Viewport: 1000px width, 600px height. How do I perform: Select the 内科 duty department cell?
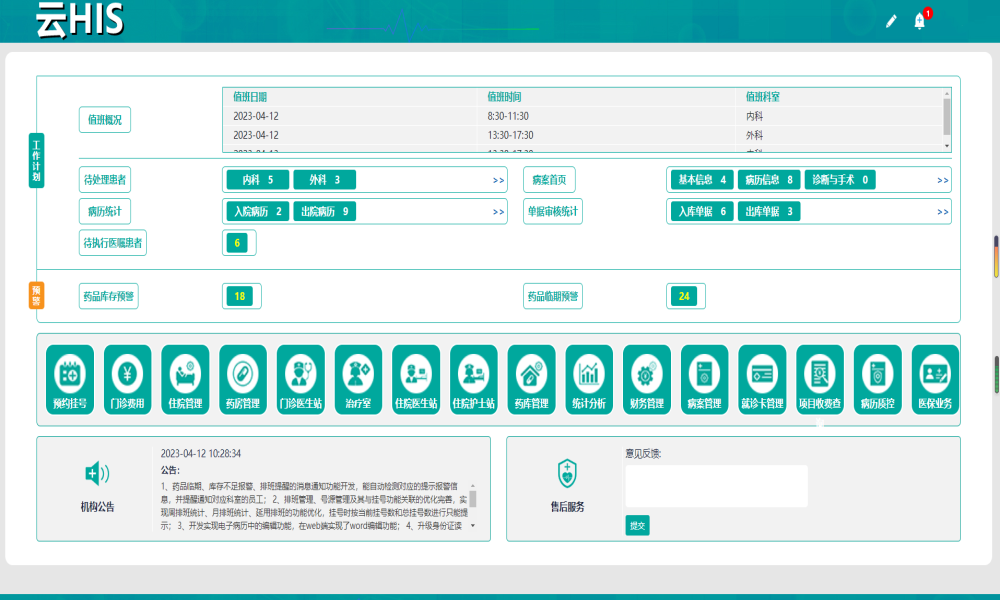tap(754, 116)
